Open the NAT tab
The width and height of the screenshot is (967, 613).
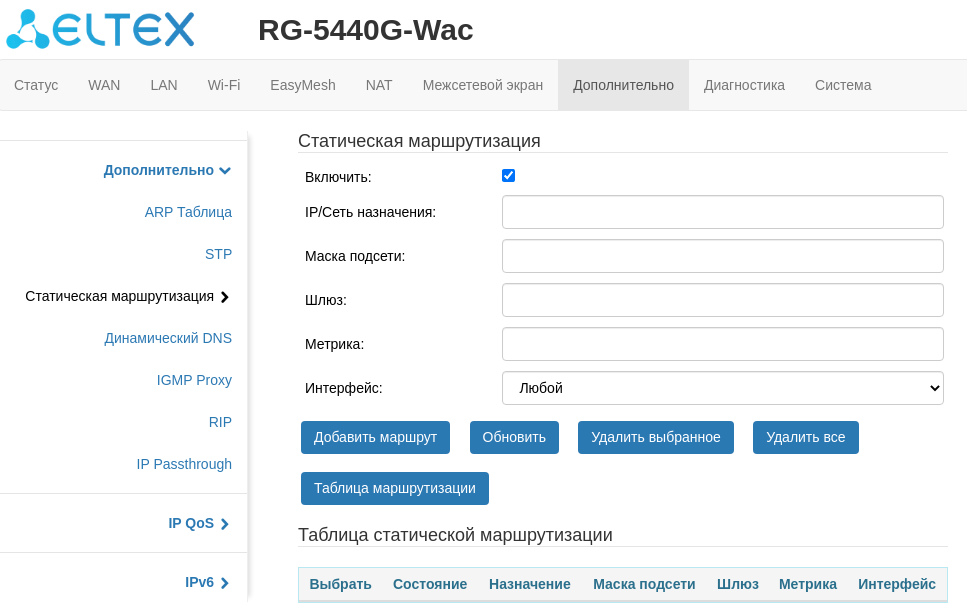379,85
